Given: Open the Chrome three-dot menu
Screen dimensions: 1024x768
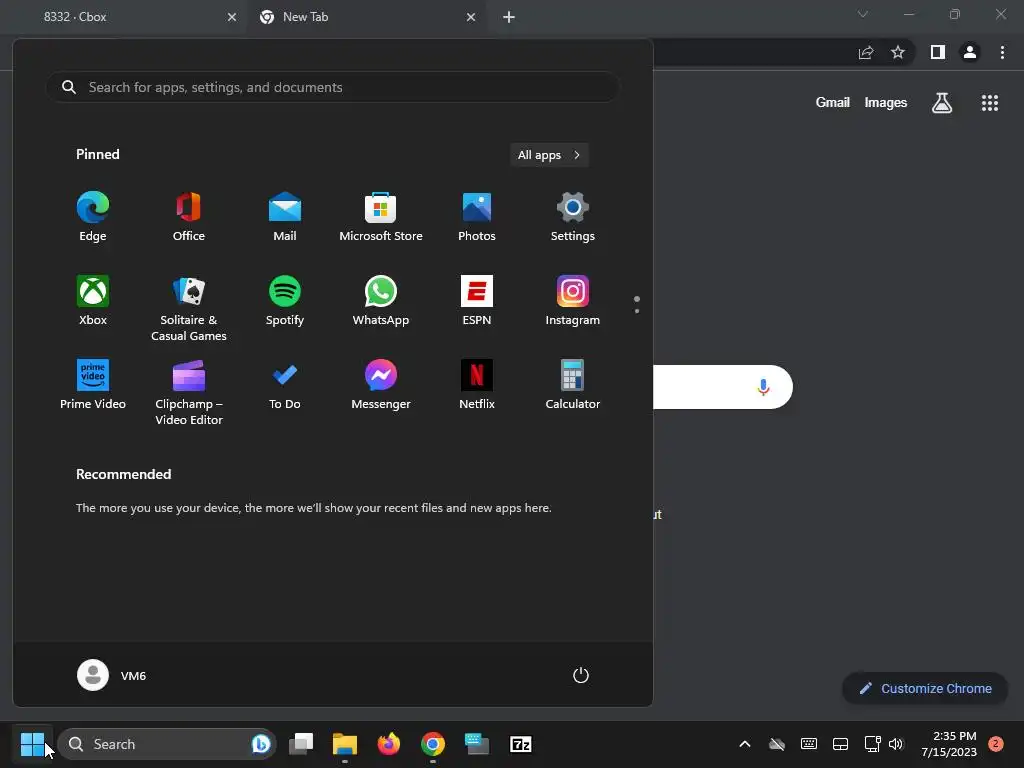Looking at the screenshot, I should pyautogui.click(x=1002, y=52).
